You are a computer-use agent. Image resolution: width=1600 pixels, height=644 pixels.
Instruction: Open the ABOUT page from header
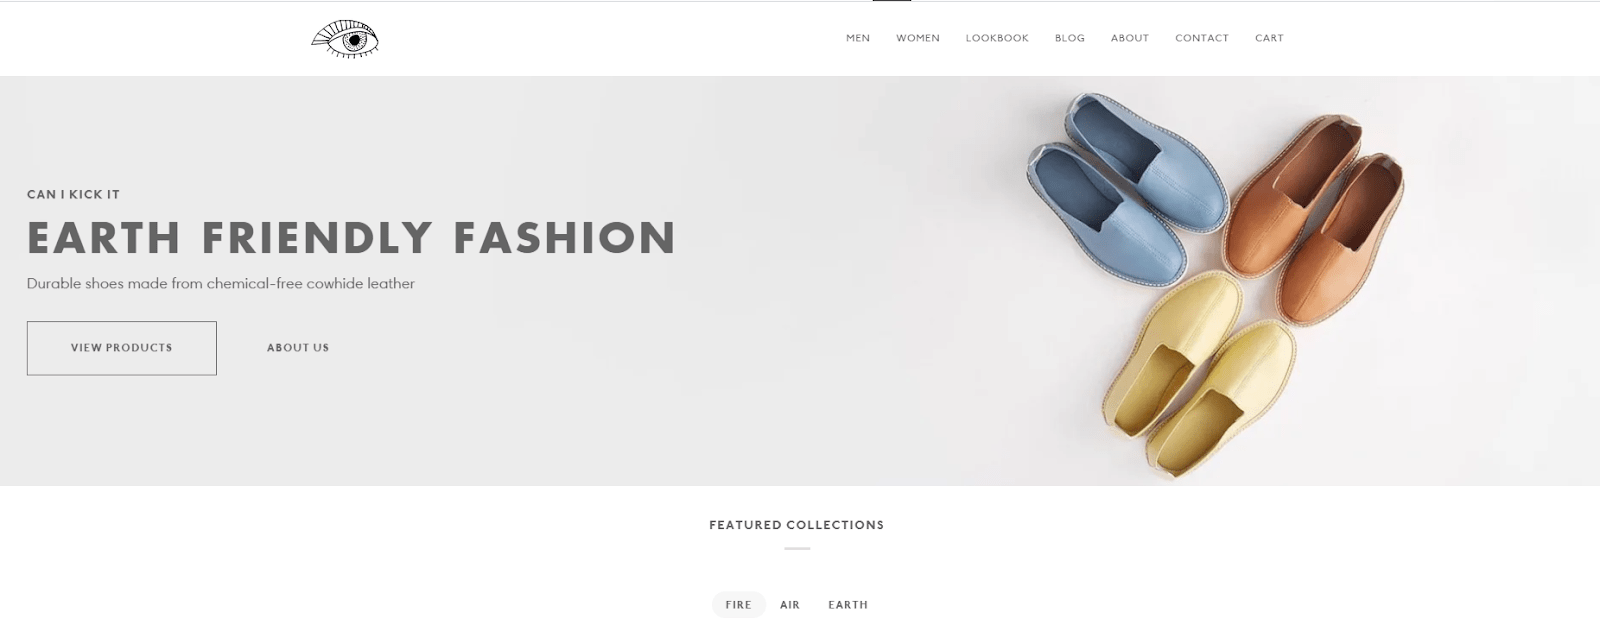(x=1130, y=38)
